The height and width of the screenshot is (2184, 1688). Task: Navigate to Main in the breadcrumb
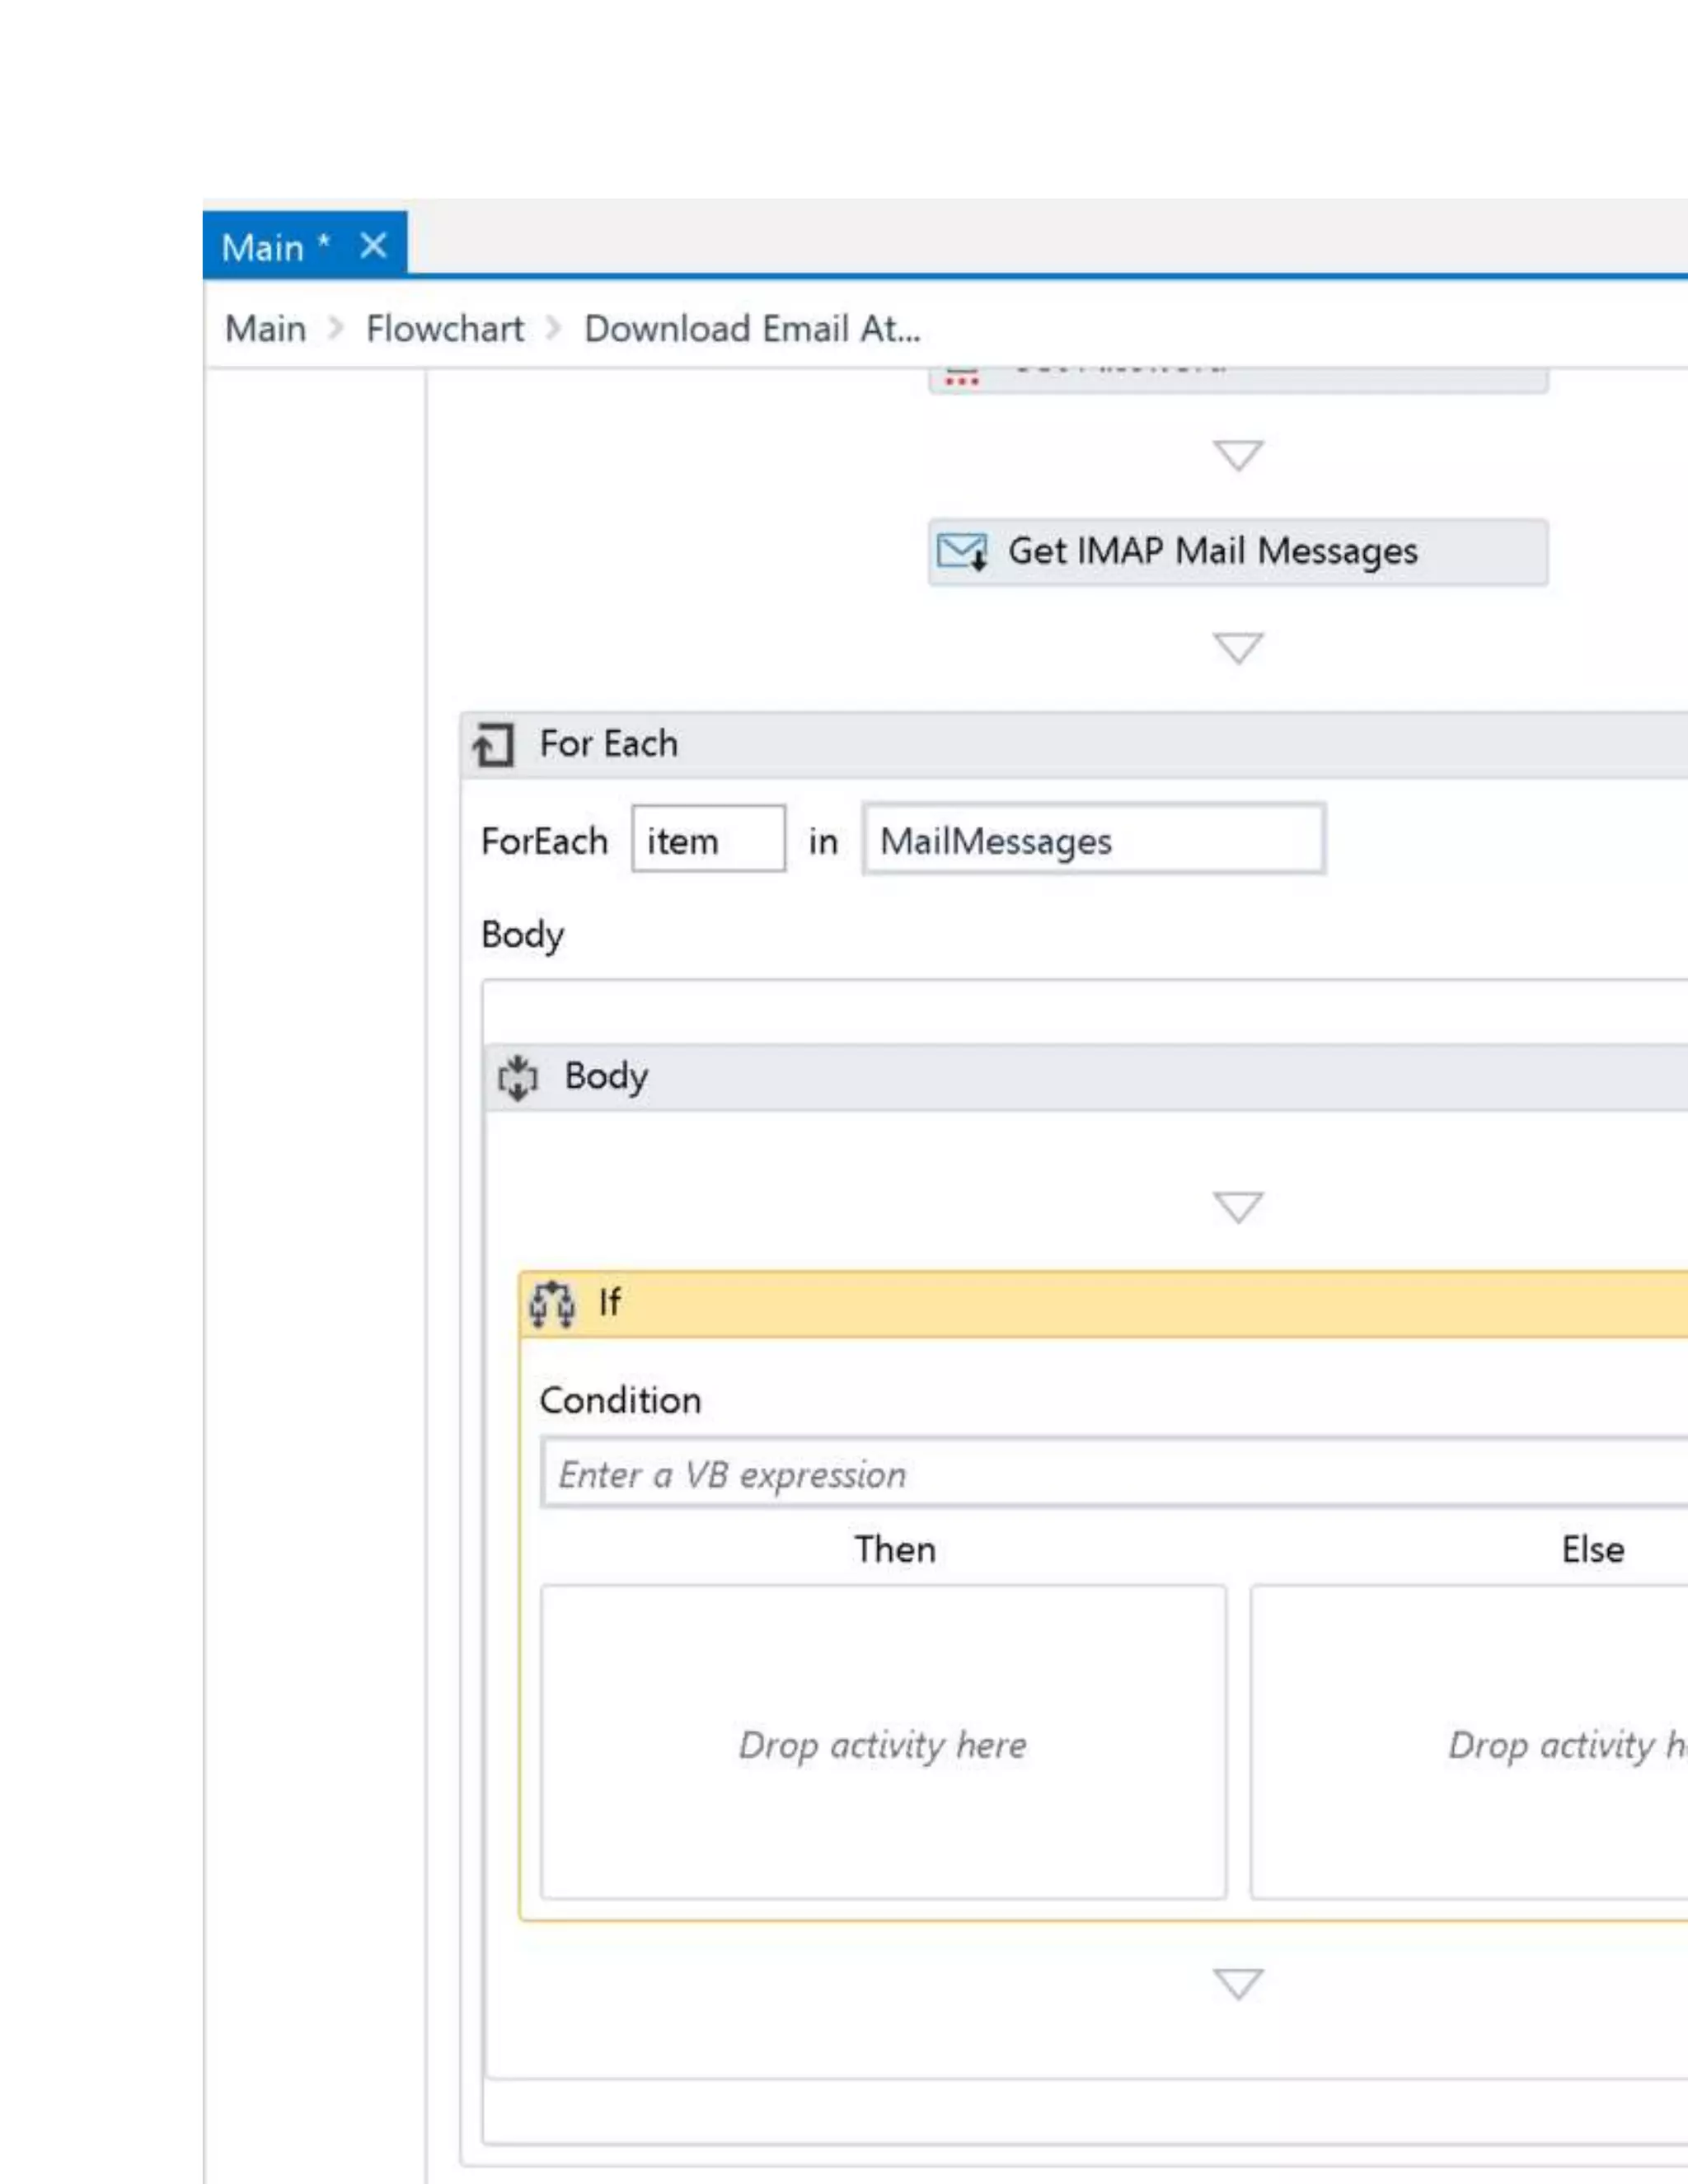click(x=265, y=329)
